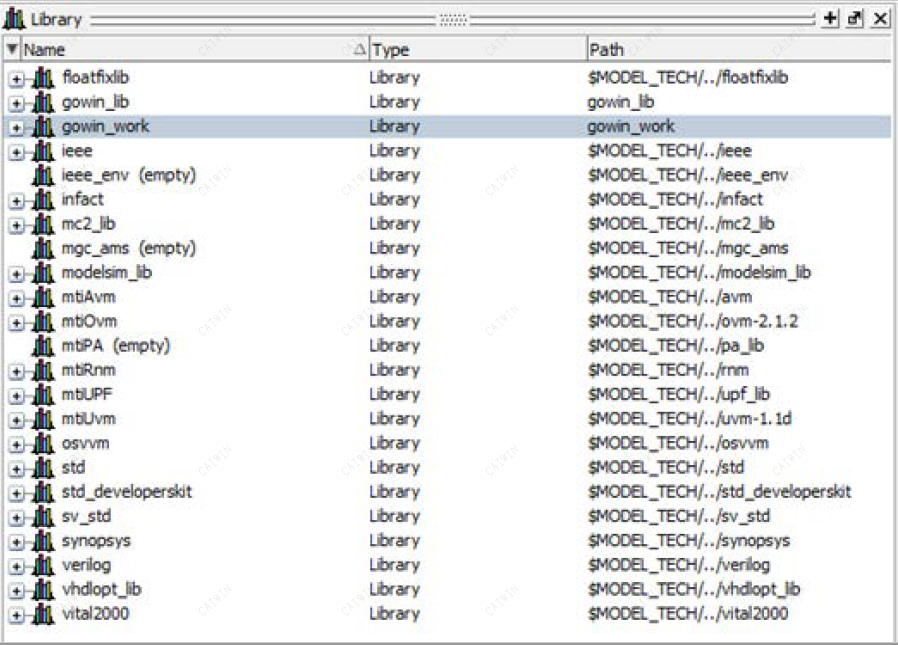Select the path cell $MODEL_TECH/../pa_lib
The height and width of the screenshot is (645, 898).
click(676, 346)
